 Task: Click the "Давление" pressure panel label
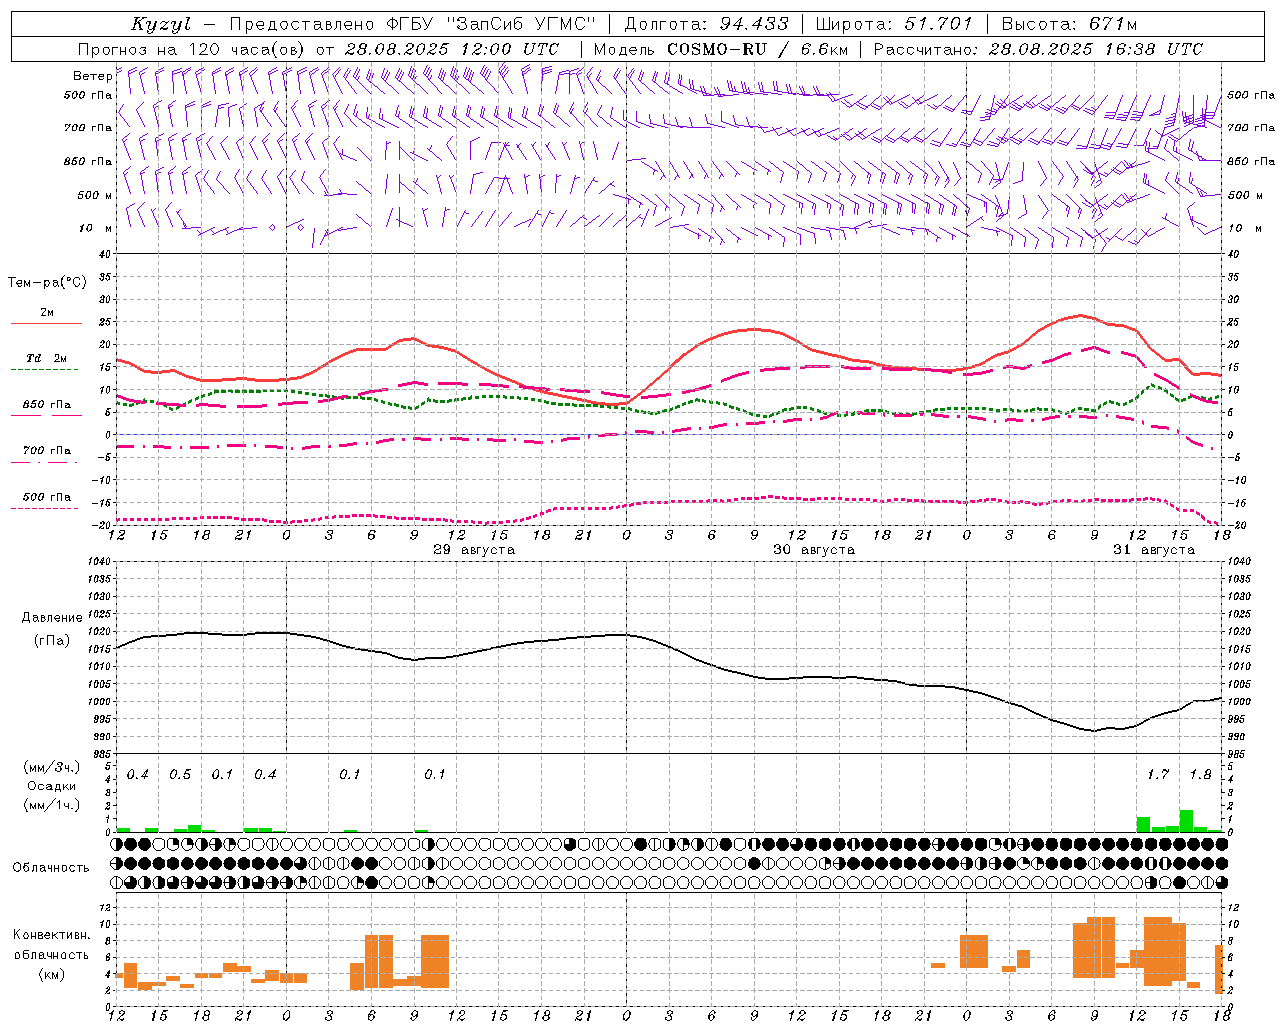pos(52,618)
